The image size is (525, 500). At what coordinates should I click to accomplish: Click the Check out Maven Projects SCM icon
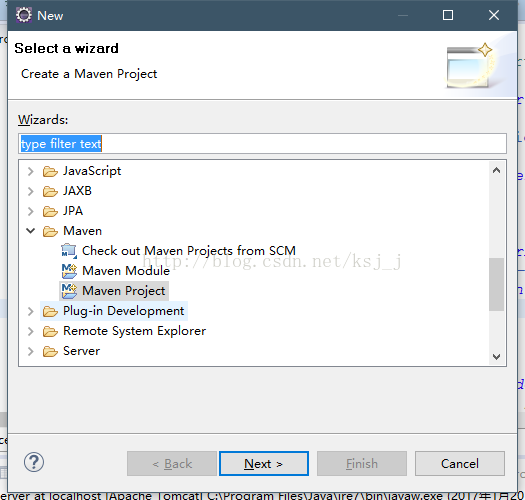click(x=69, y=251)
